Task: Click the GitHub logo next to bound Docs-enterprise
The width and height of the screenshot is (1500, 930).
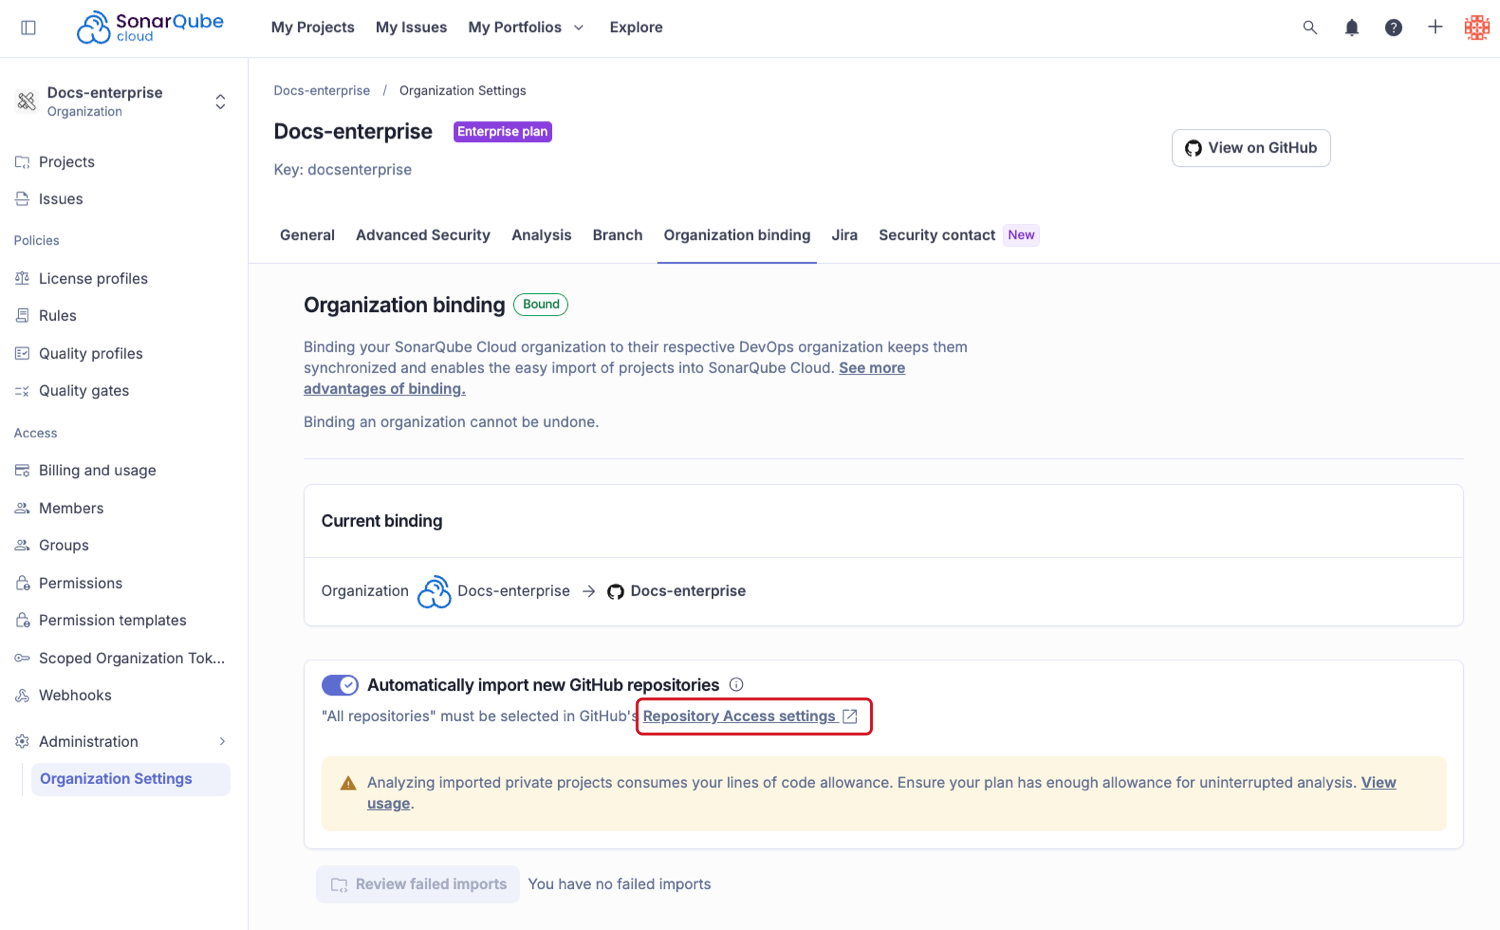Action: pos(616,592)
